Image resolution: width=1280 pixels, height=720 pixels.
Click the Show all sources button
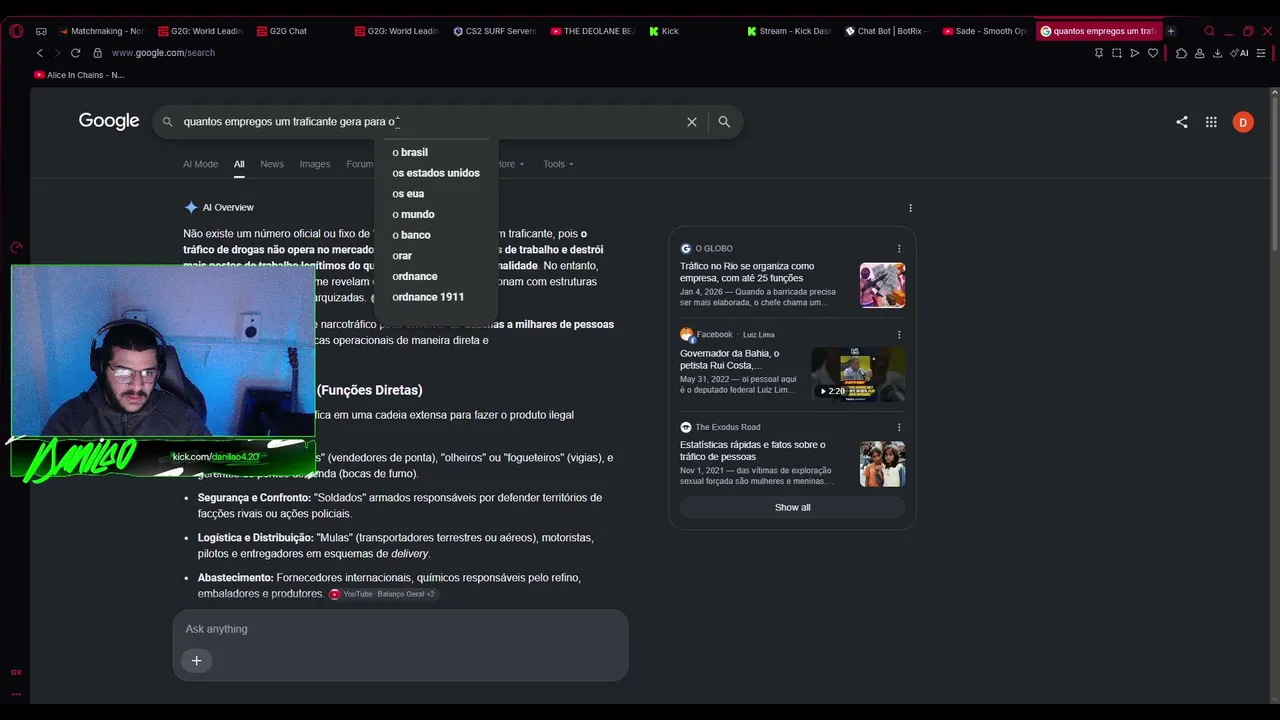(x=793, y=507)
